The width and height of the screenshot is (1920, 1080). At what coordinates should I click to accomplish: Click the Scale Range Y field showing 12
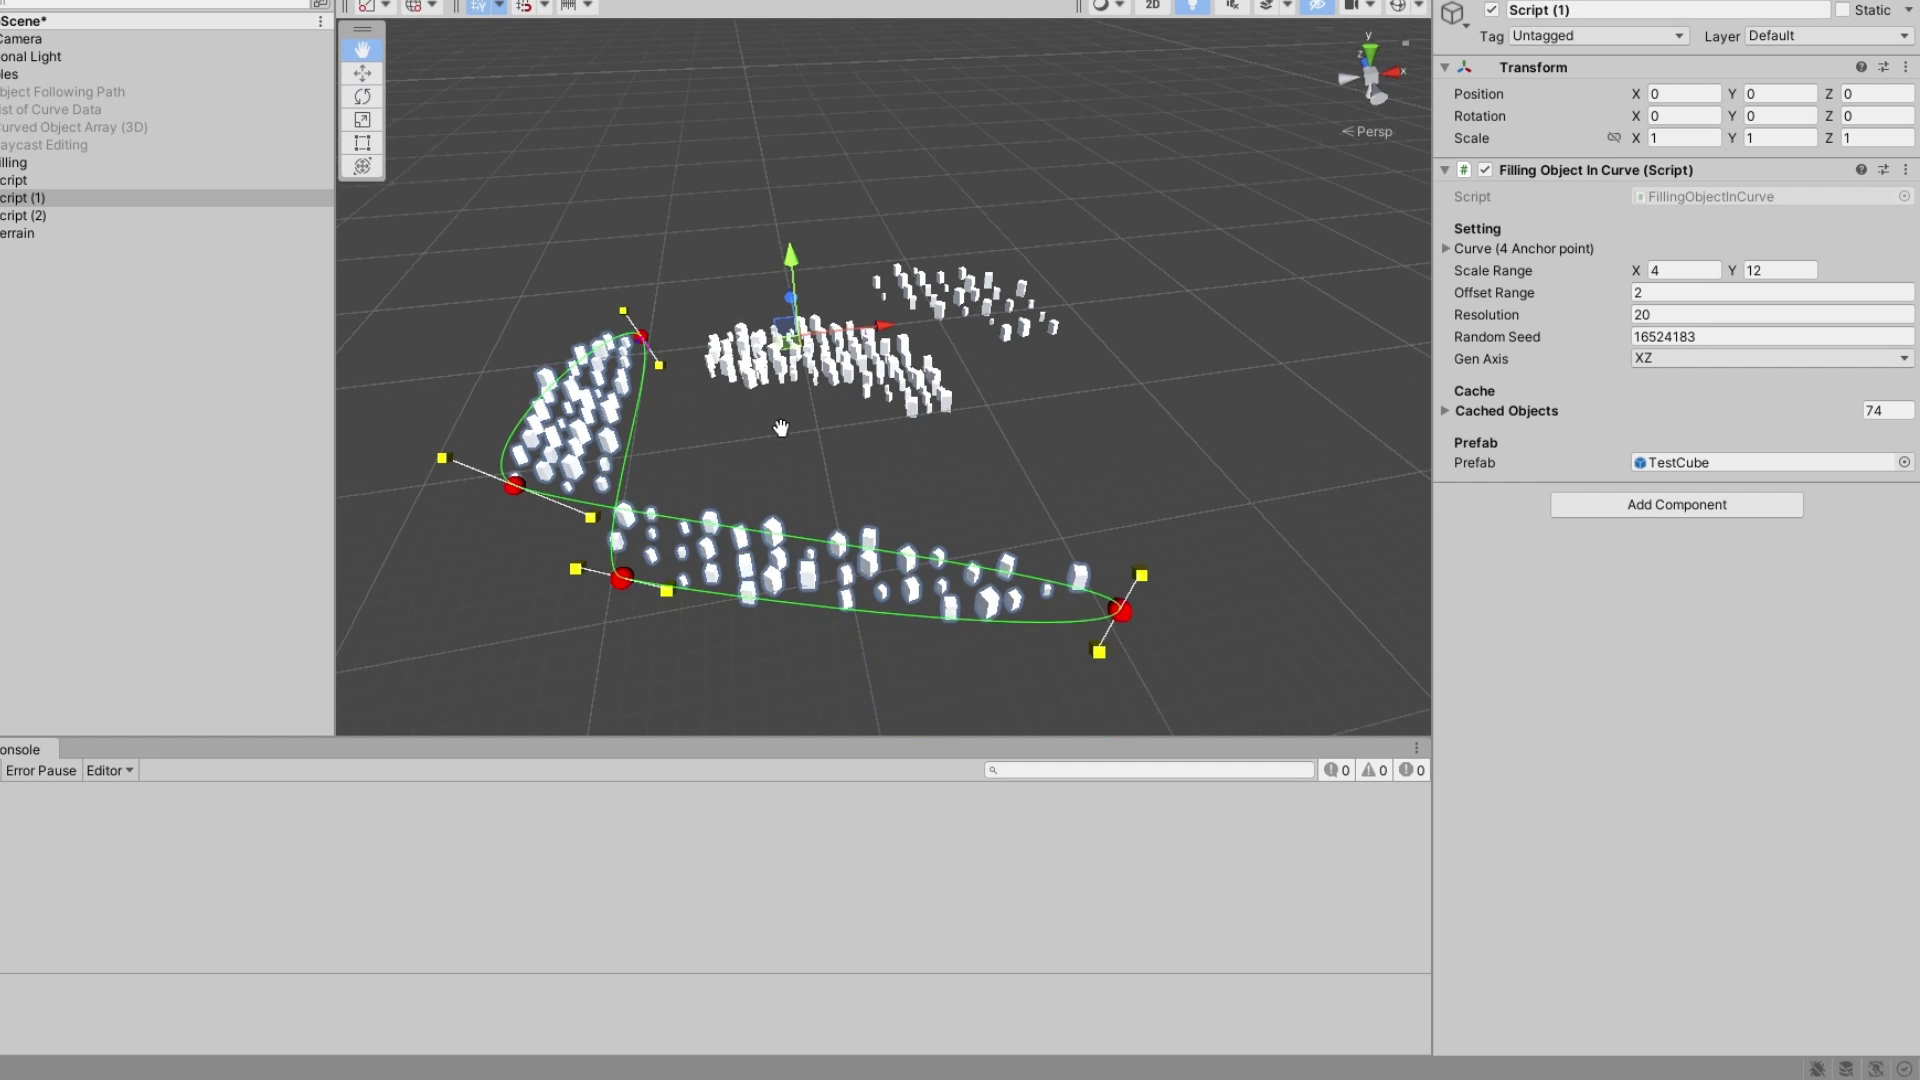coord(1780,271)
